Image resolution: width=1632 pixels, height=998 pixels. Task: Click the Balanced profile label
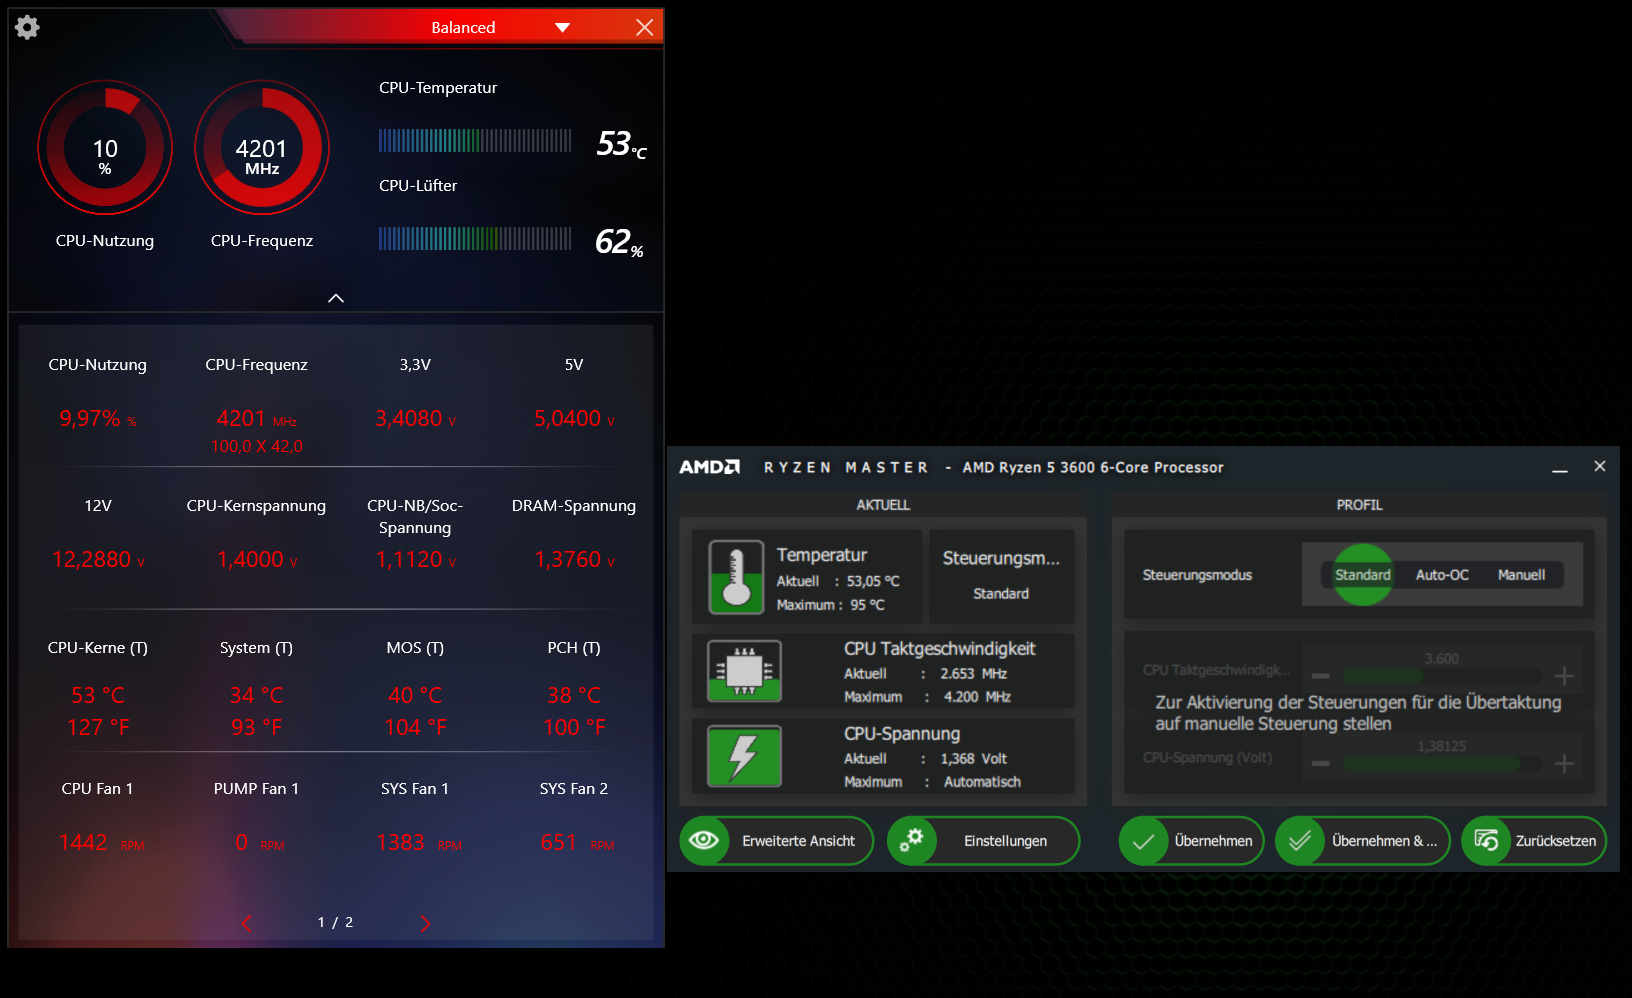pos(463,28)
